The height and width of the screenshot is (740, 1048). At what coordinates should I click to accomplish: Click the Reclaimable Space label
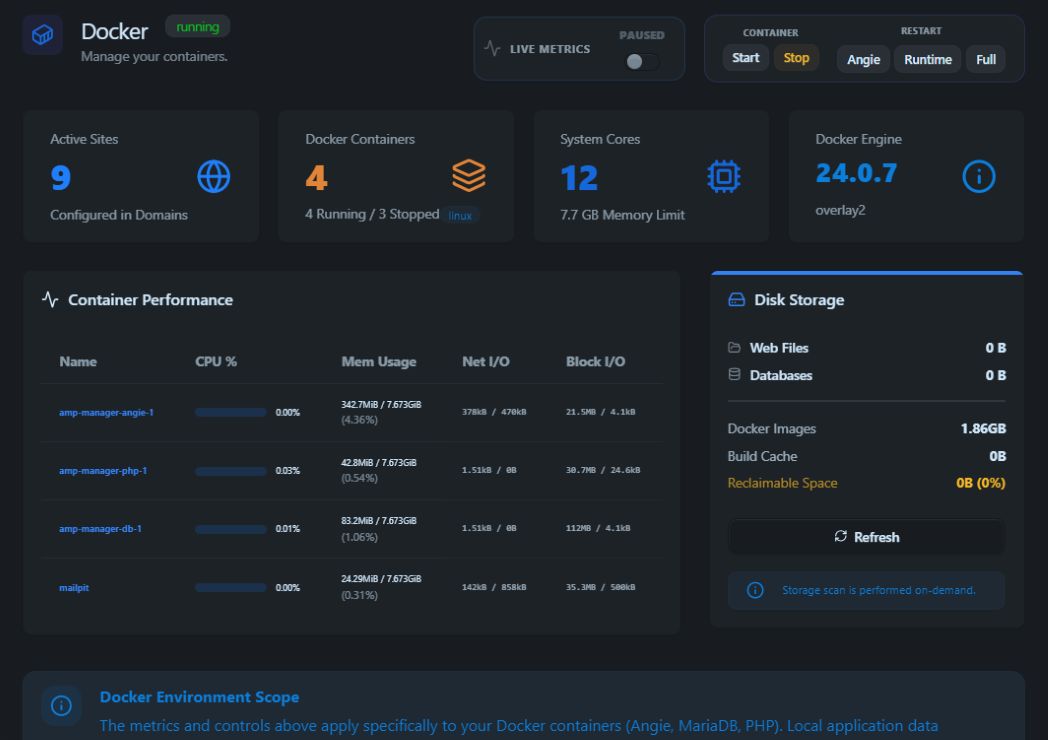click(x=782, y=483)
